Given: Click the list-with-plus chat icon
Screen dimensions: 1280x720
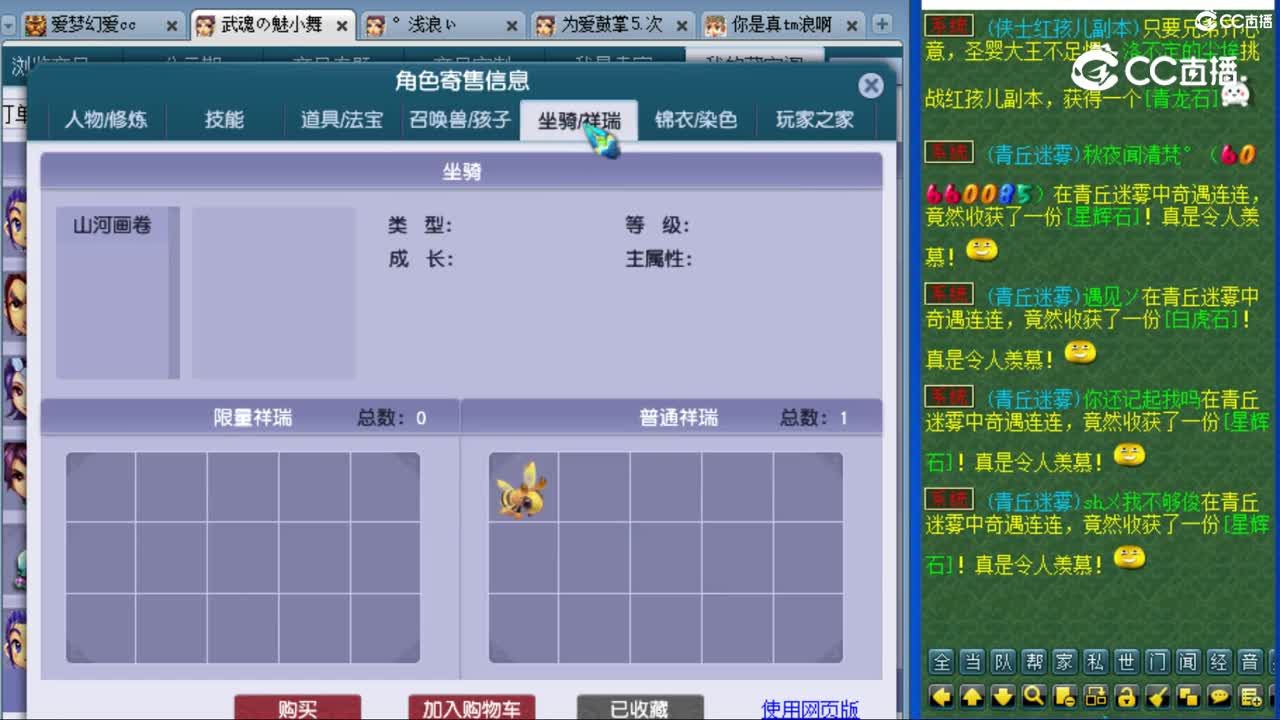Looking at the screenshot, I should click(x=1249, y=696).
